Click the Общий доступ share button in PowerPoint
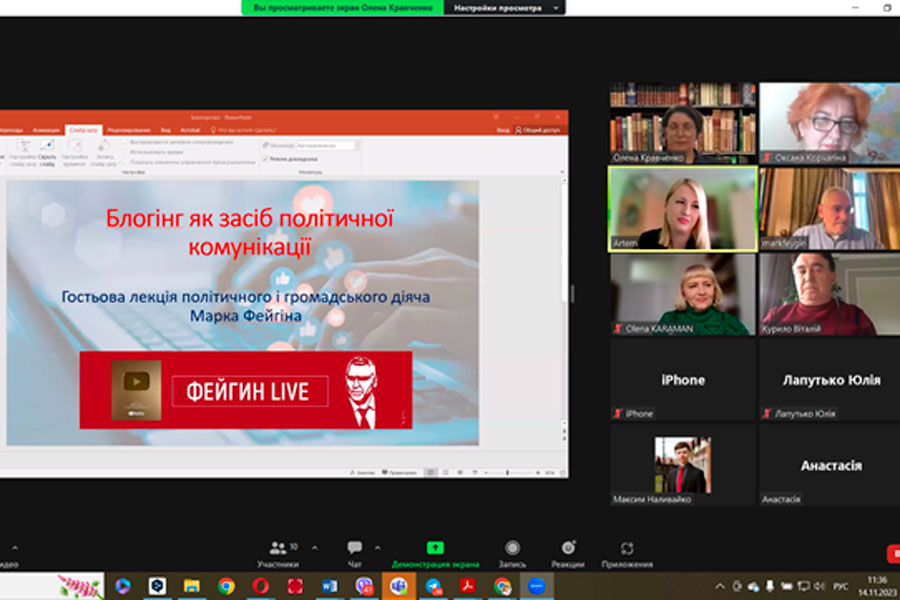This screenshot has height=600, width=900. pos(537,130)
